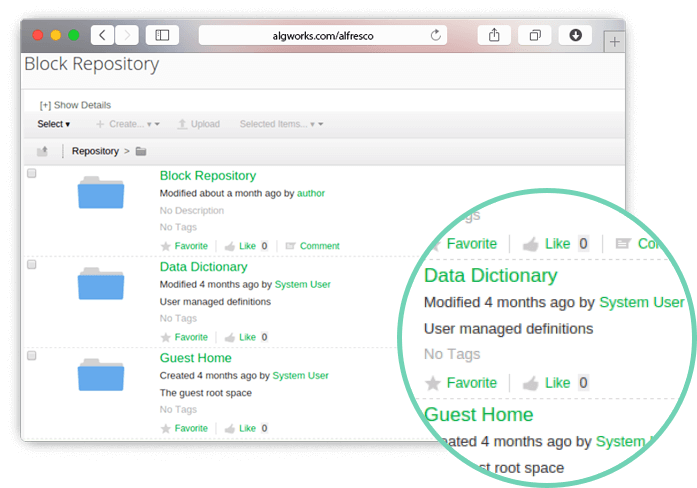This screenshot has width=697, height=488.
Task: Add a new tab with the plus button
Action: click(x=615, y=42)
